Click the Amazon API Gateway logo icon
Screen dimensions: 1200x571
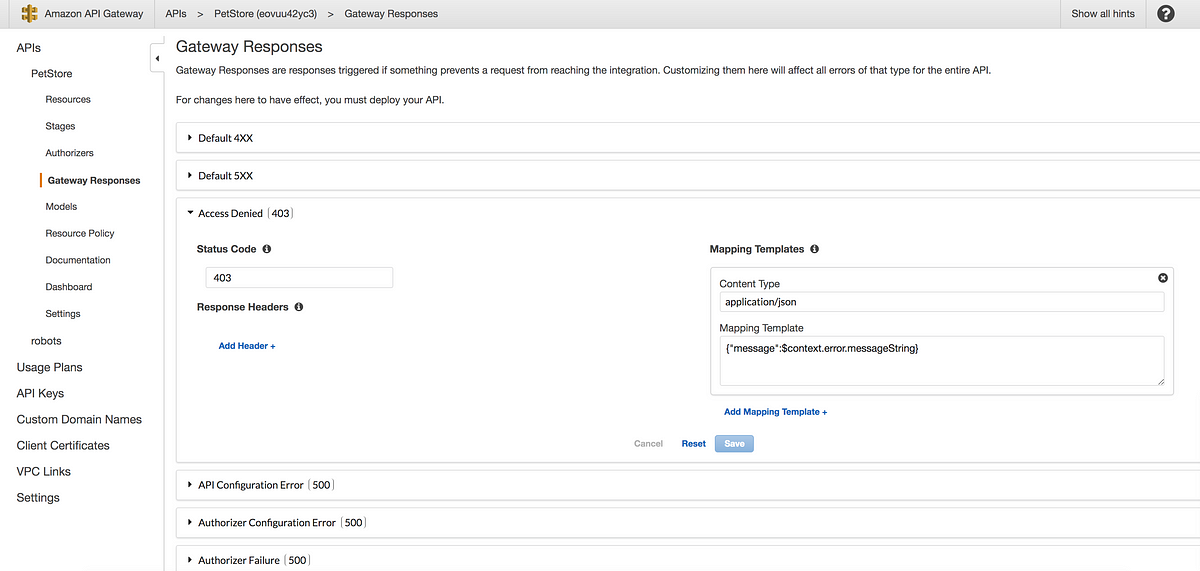tap(29, 14)
